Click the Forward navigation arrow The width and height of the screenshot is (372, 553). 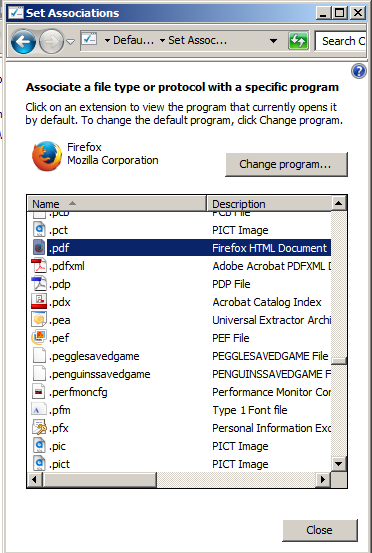tap(51, 42)
